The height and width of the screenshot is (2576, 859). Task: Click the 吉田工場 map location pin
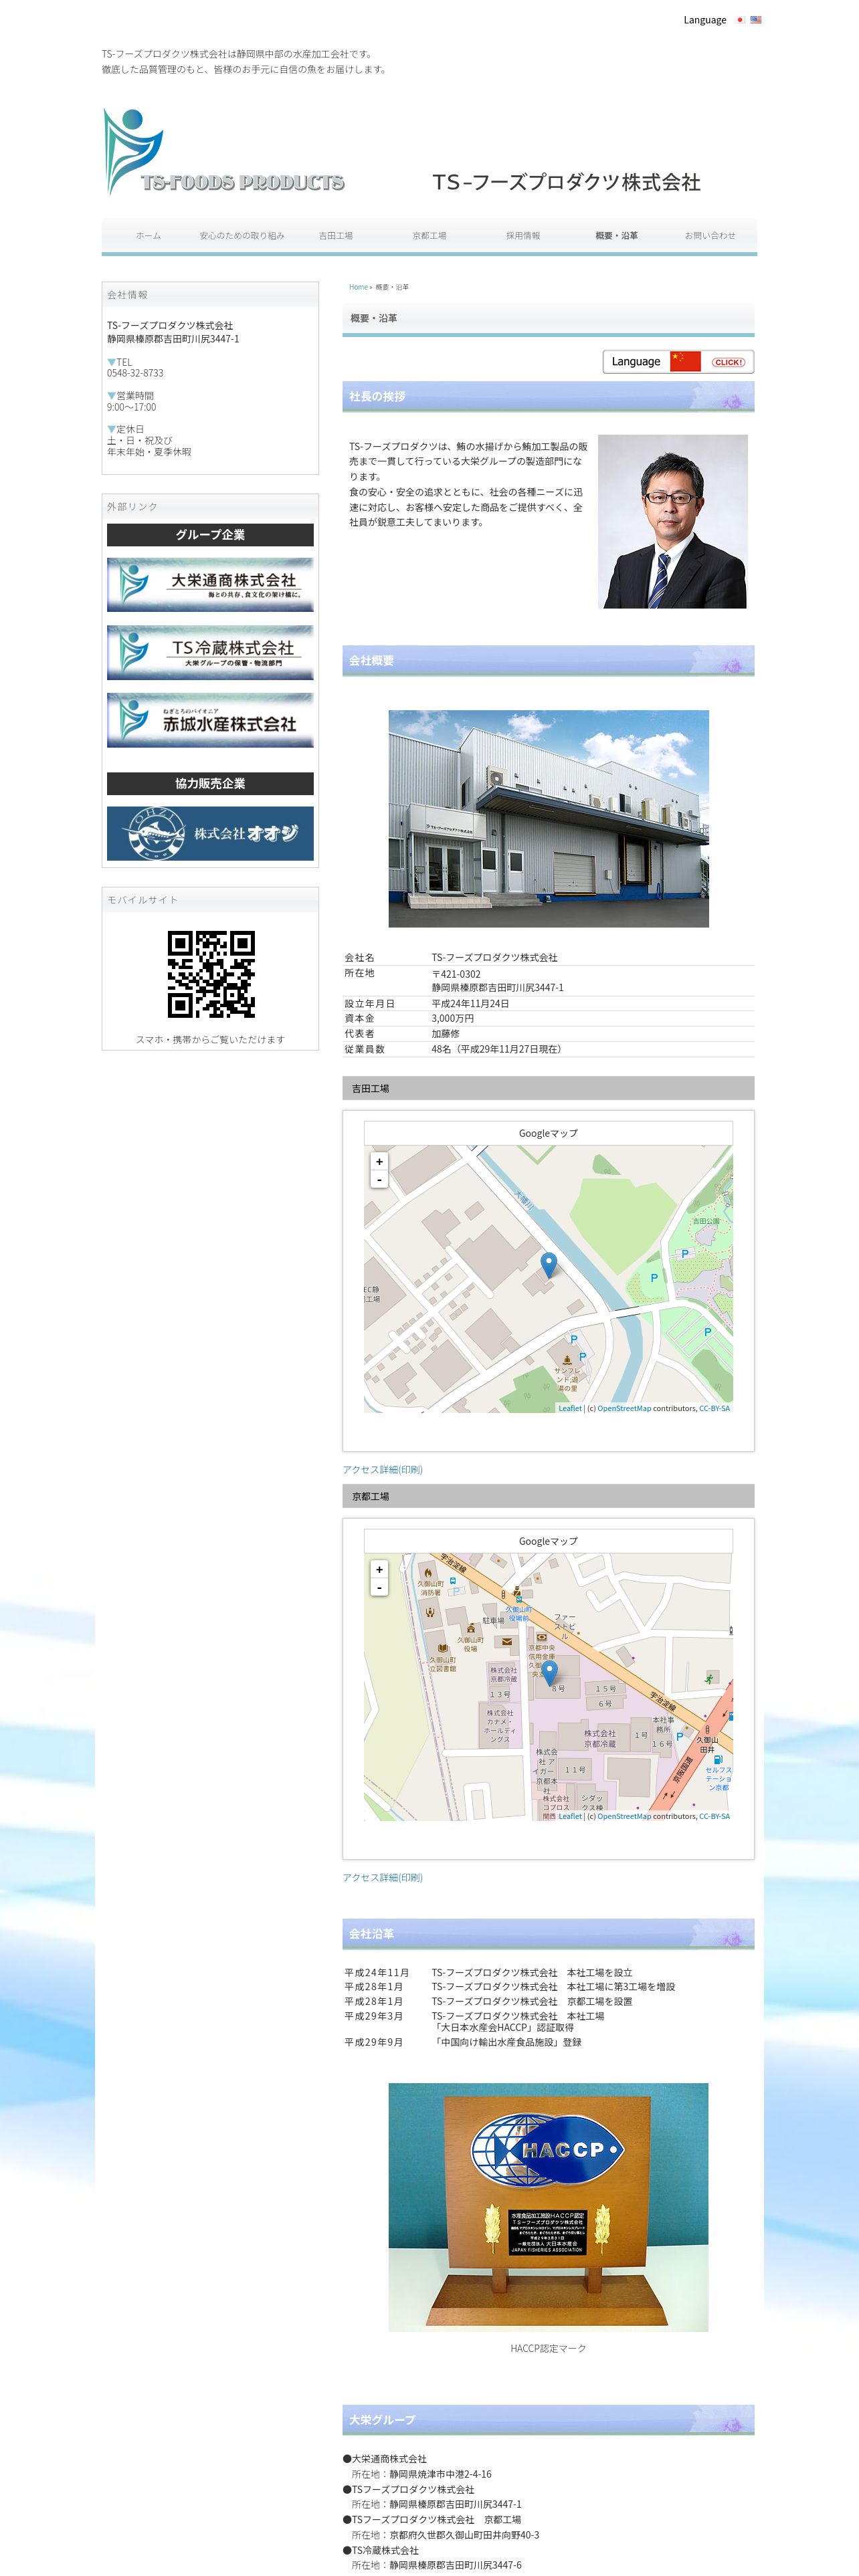(x=548, y=1265)
